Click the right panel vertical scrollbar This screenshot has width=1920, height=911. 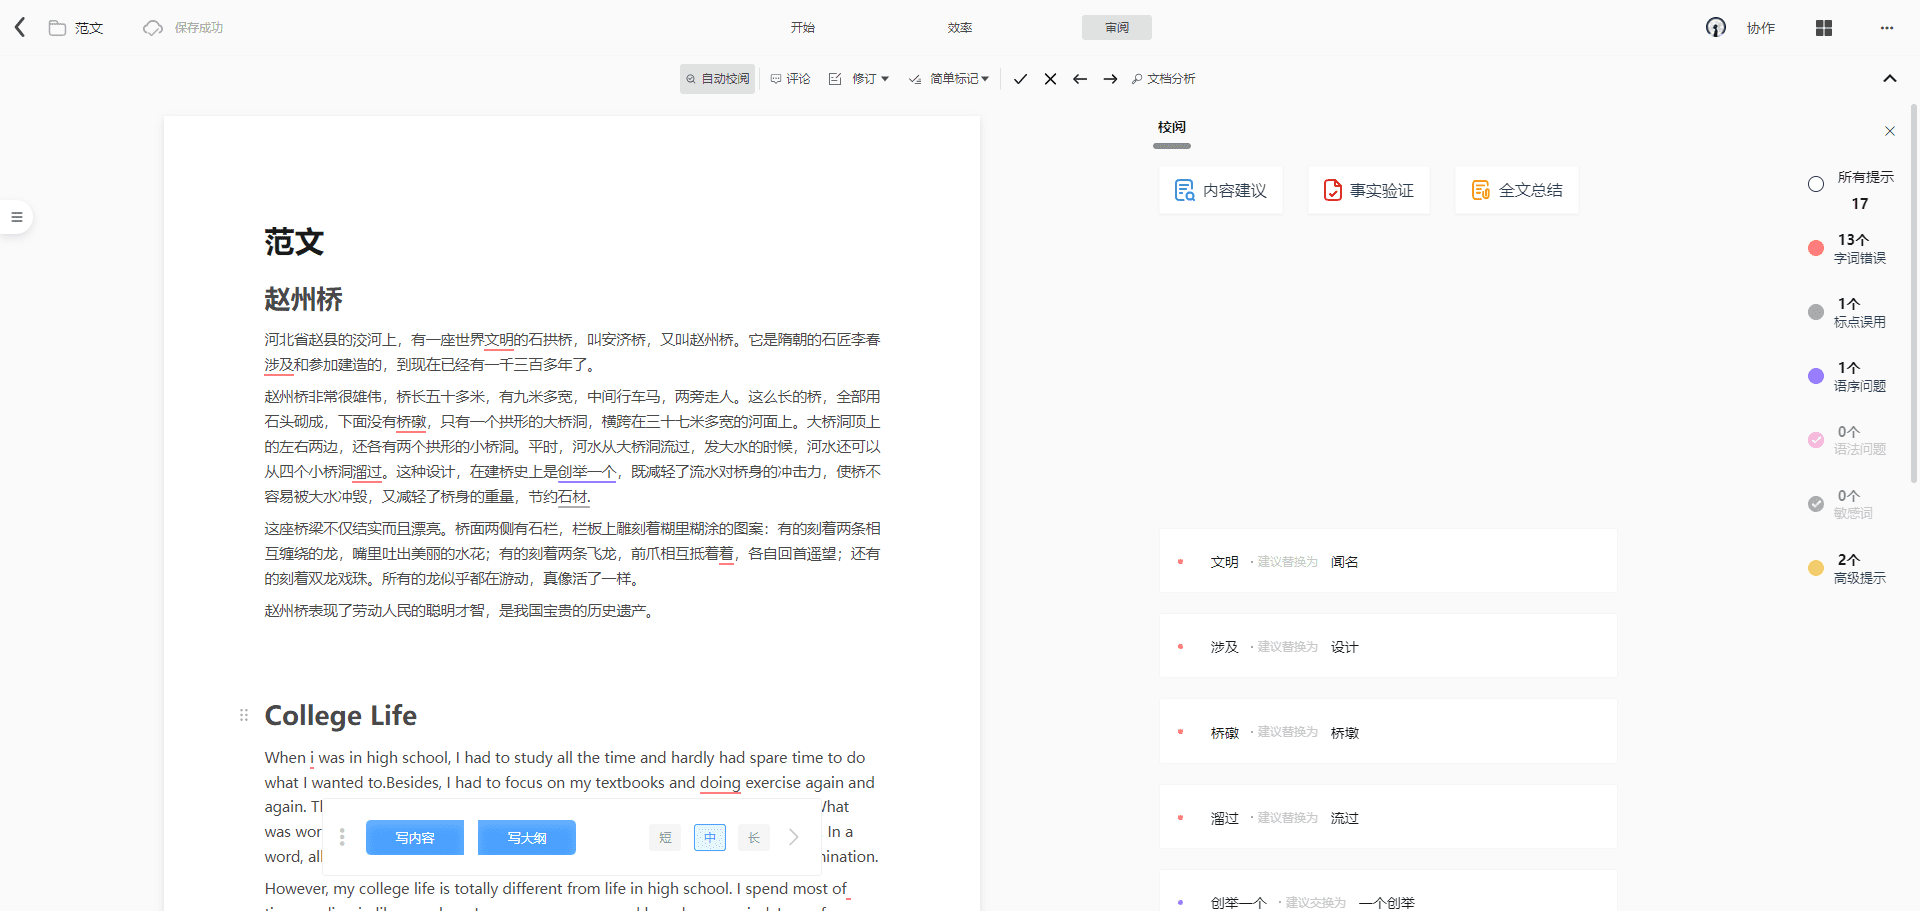pos(1914,295)
